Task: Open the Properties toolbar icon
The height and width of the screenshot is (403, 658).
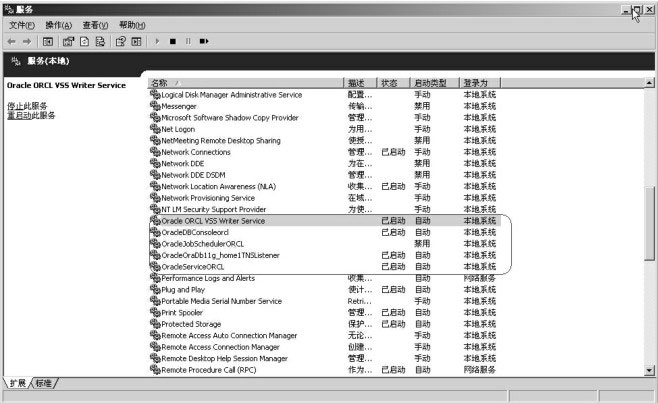Action: pyautogui.click(x=68, y=42)
